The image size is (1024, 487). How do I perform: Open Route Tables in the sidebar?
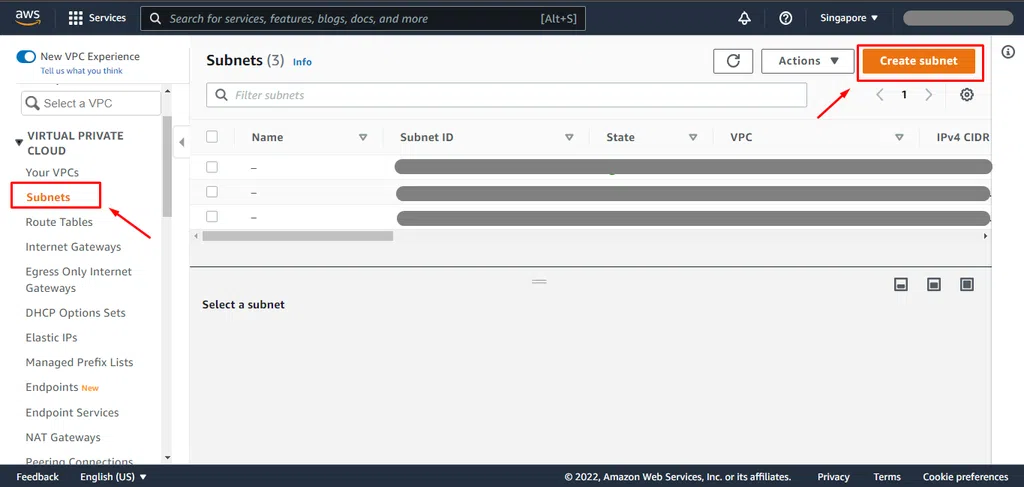[59, 222]
